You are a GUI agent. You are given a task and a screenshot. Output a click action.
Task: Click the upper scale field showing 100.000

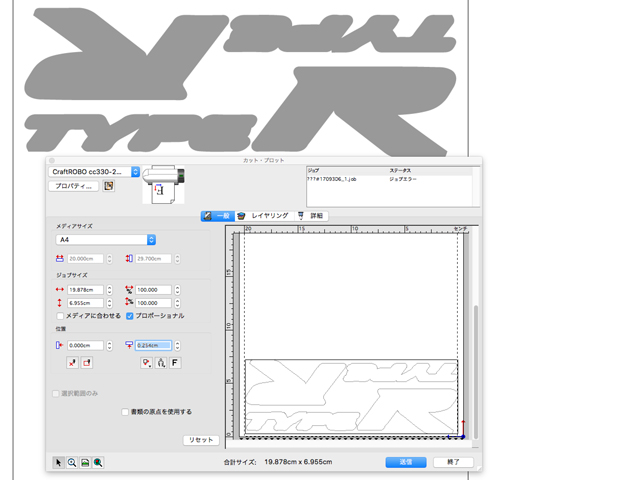point(153,290)
